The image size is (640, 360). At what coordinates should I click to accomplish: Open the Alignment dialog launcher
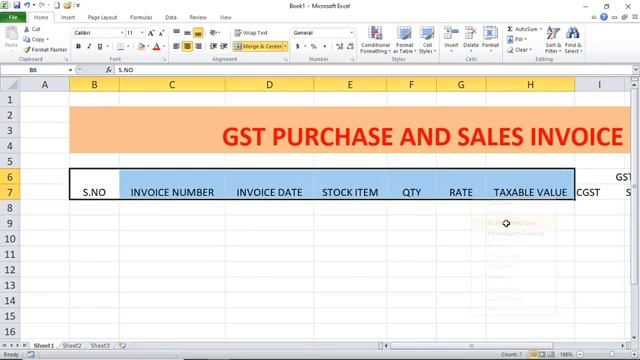pyautogui.click(x=285, y=60)
